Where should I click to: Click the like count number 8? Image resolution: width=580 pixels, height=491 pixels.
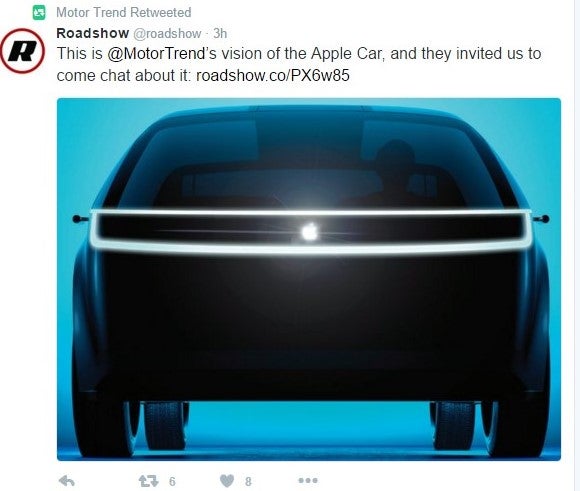coord(248,481)
